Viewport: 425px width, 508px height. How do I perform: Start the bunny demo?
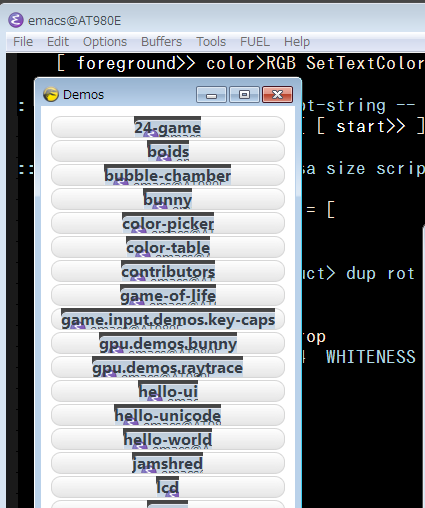[168, 199]
